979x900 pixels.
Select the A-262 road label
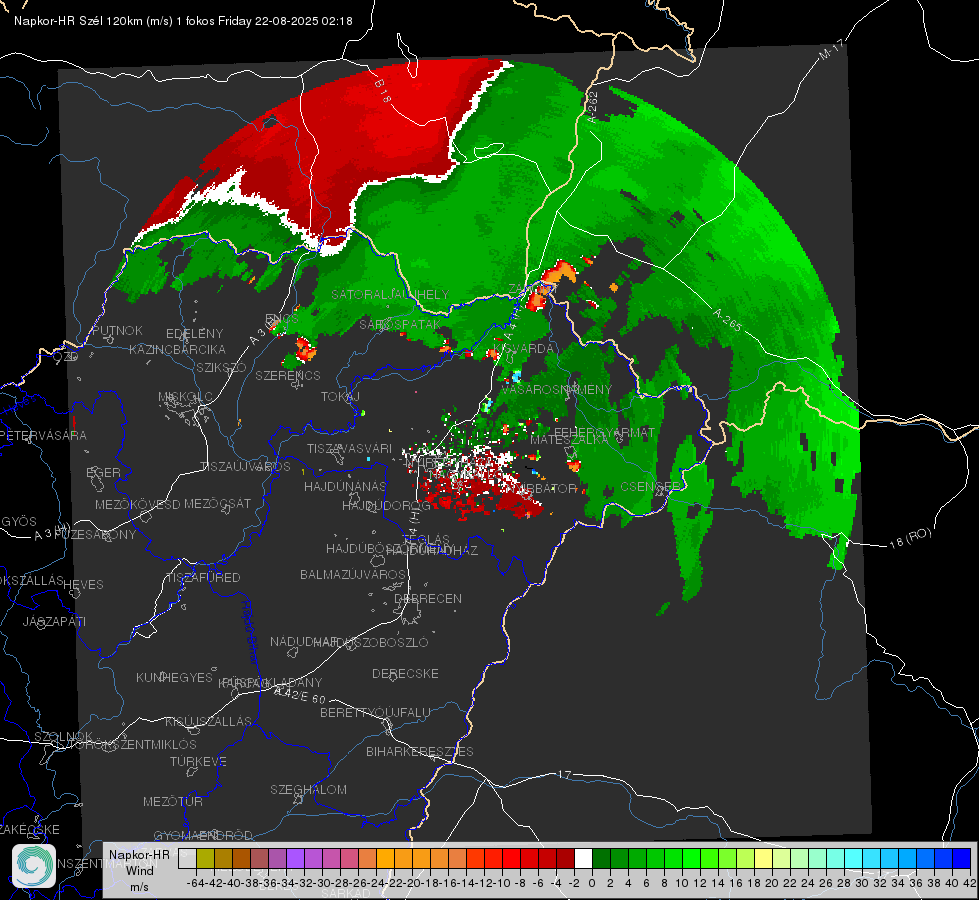click(593, 106)
